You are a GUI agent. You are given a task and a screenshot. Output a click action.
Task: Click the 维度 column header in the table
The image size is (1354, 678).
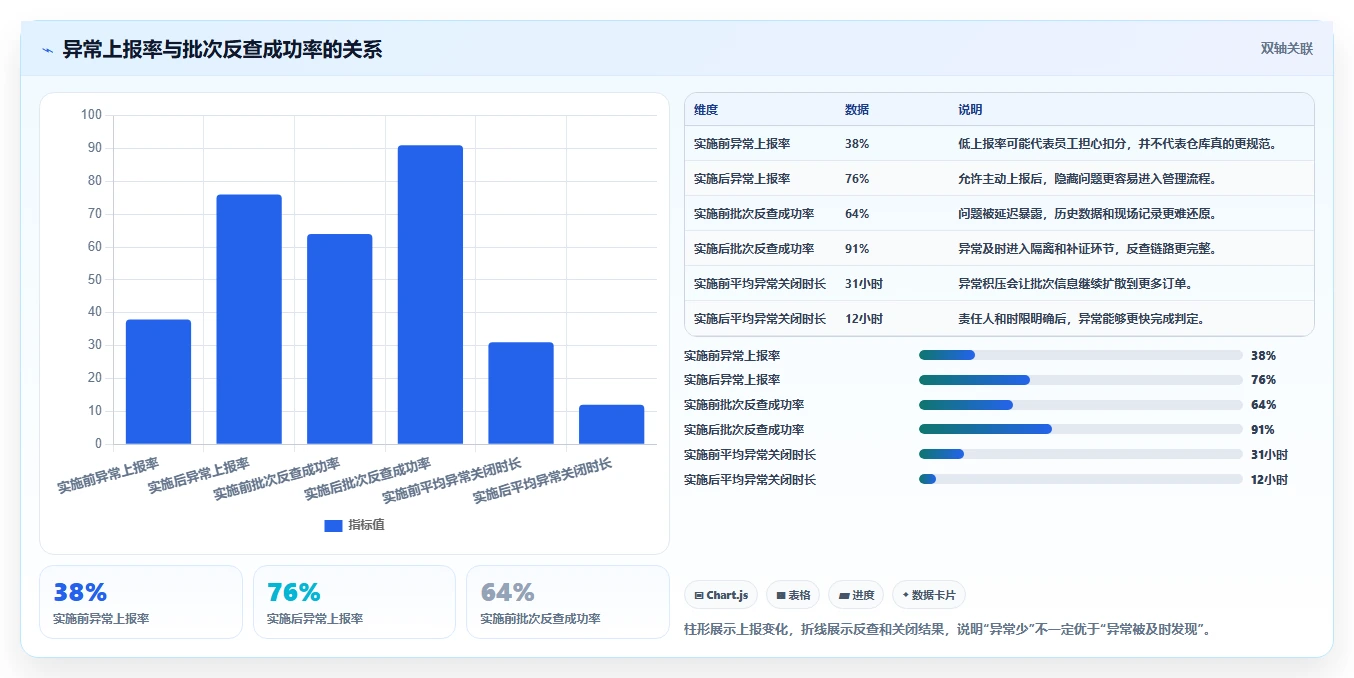coord(706,109)
